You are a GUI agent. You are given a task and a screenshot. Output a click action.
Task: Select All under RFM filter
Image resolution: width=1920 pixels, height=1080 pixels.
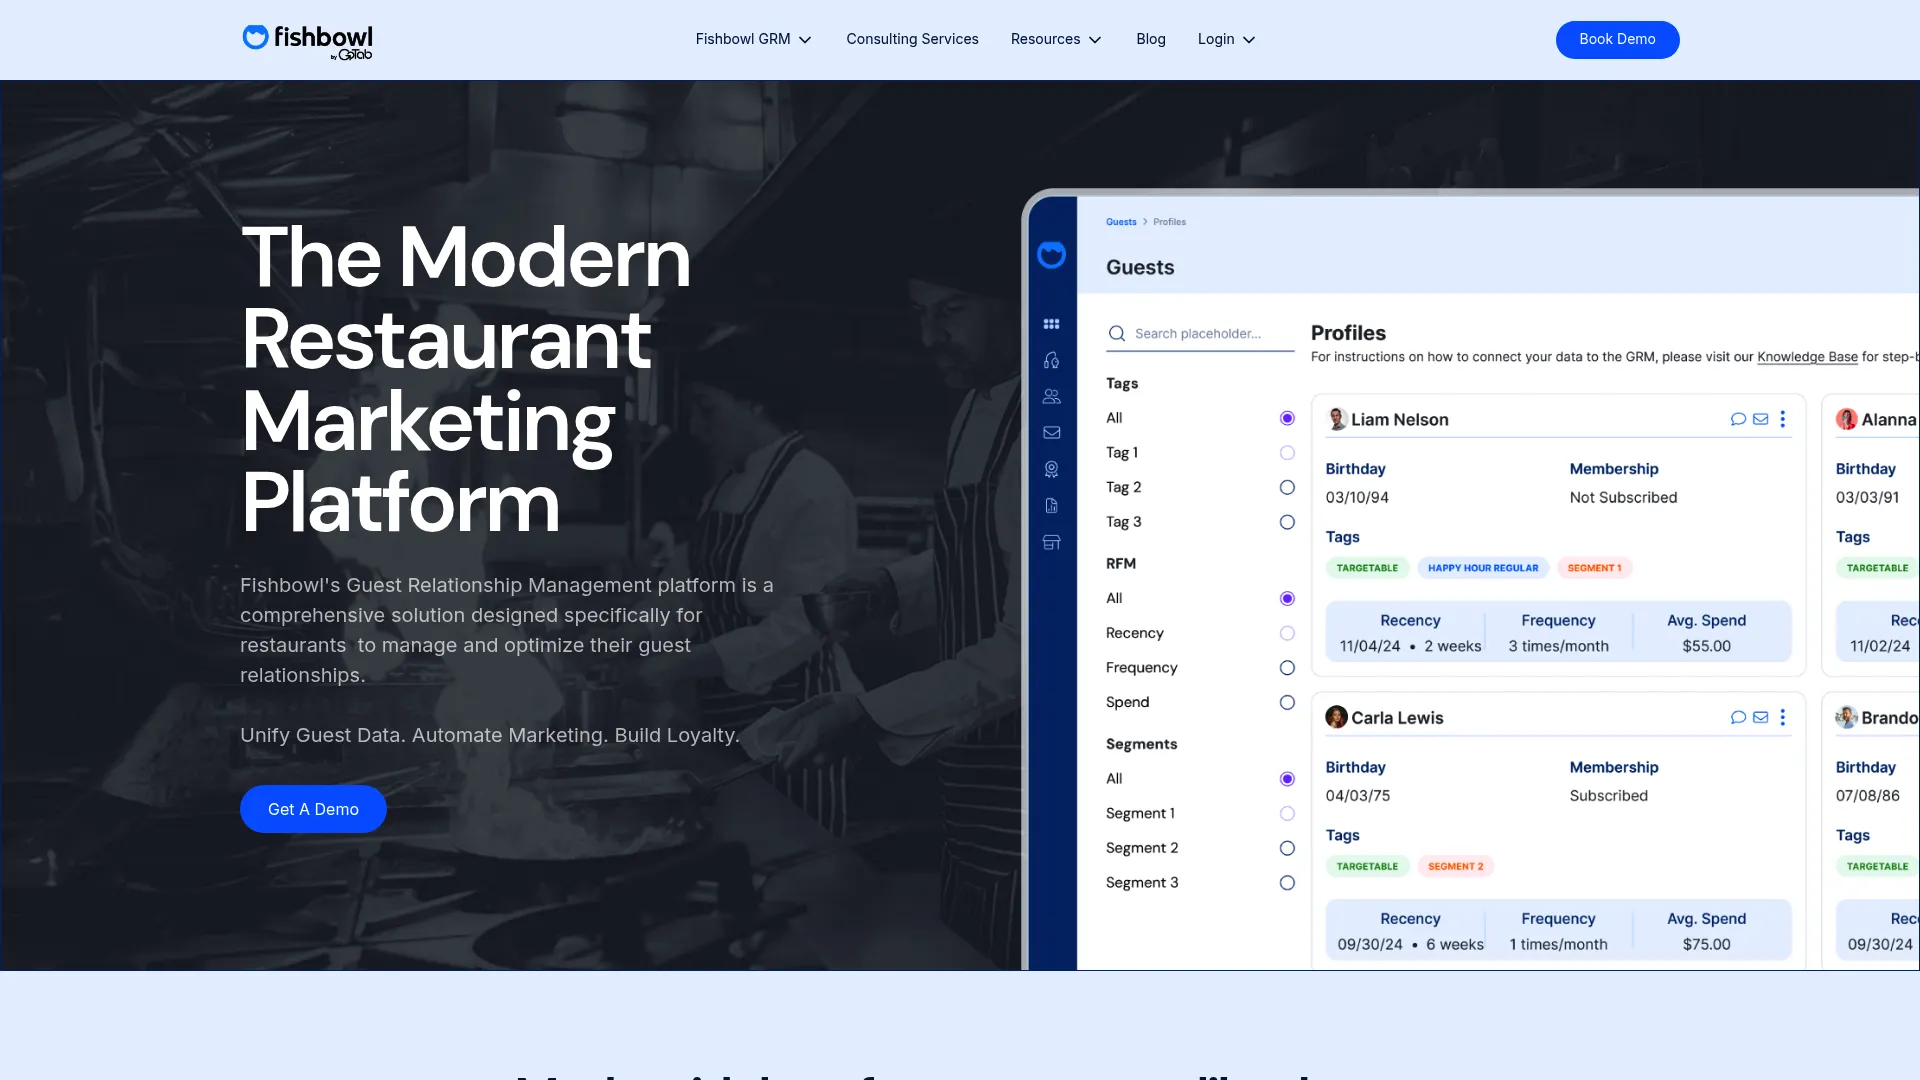[x=1287, y=599]
